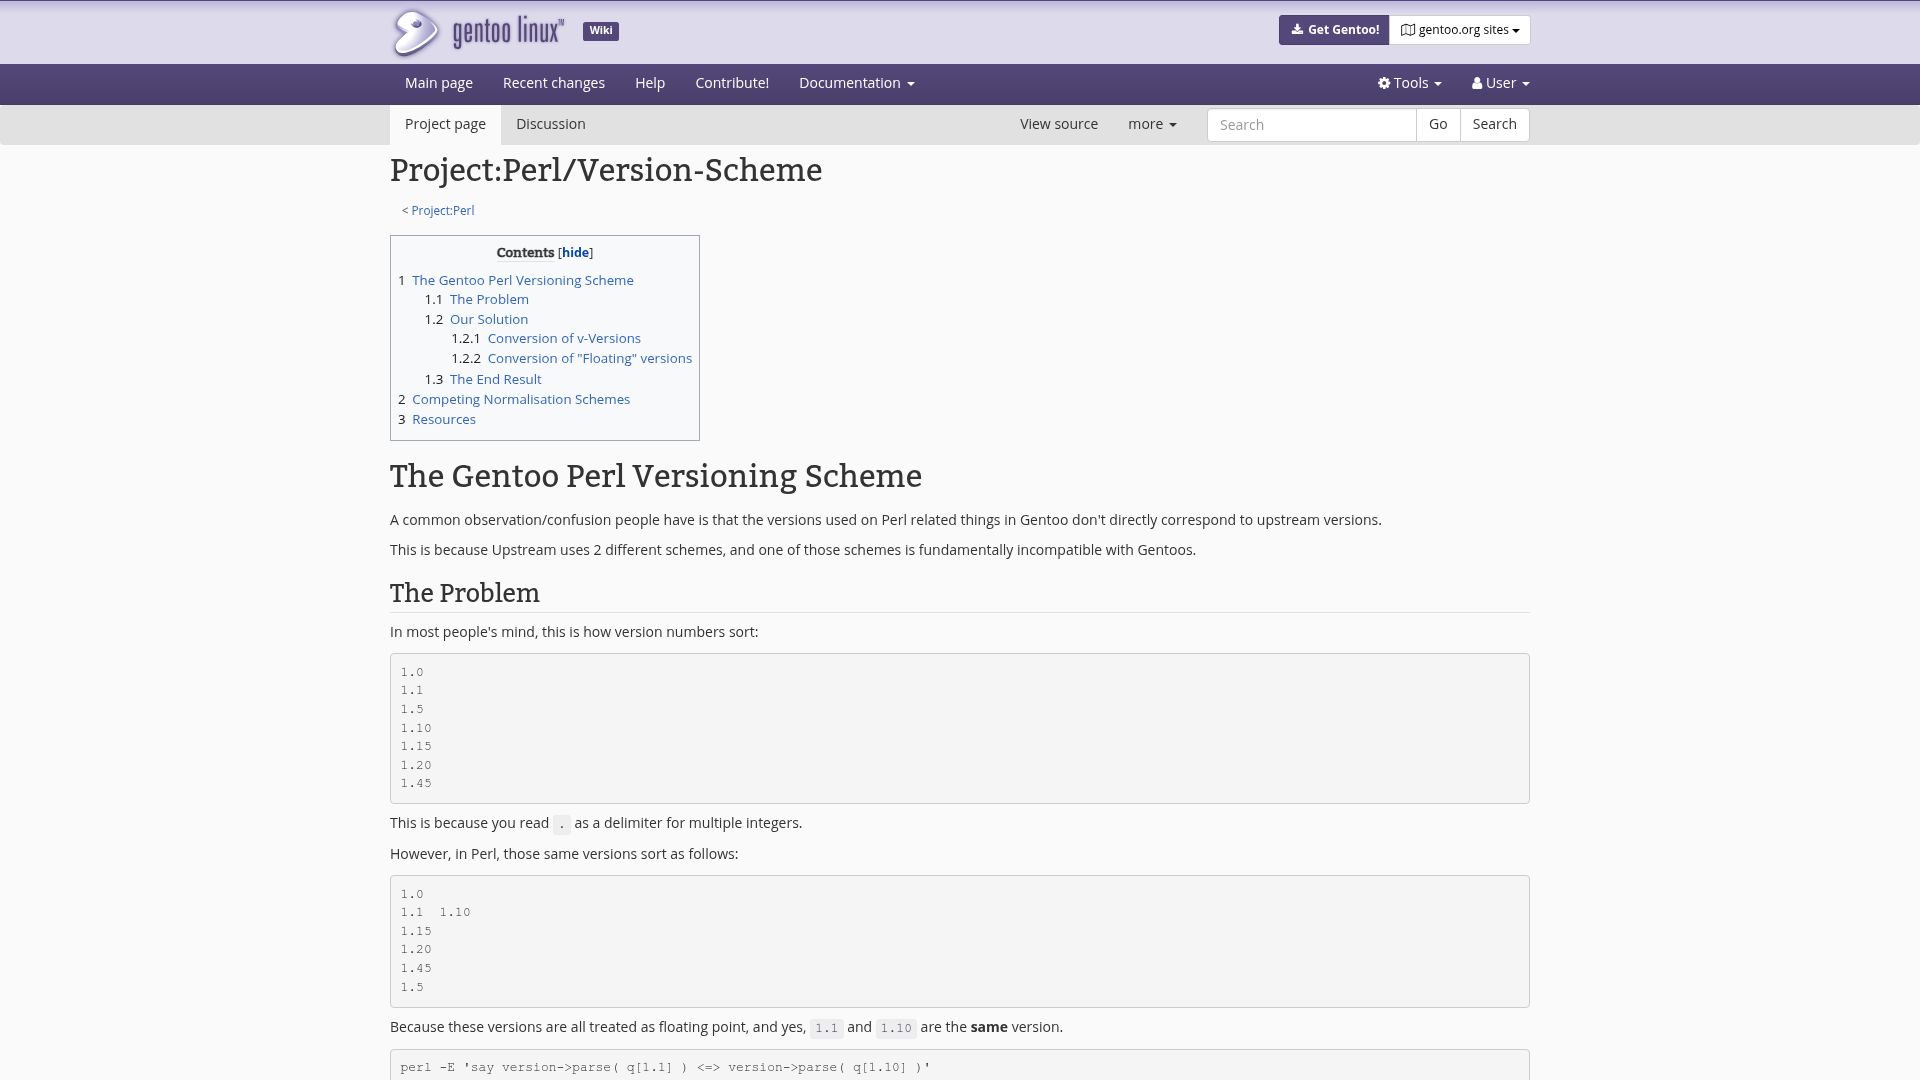Switch to the Discussion tab
Screen dimensions: 1920x1080
(551, 124)
